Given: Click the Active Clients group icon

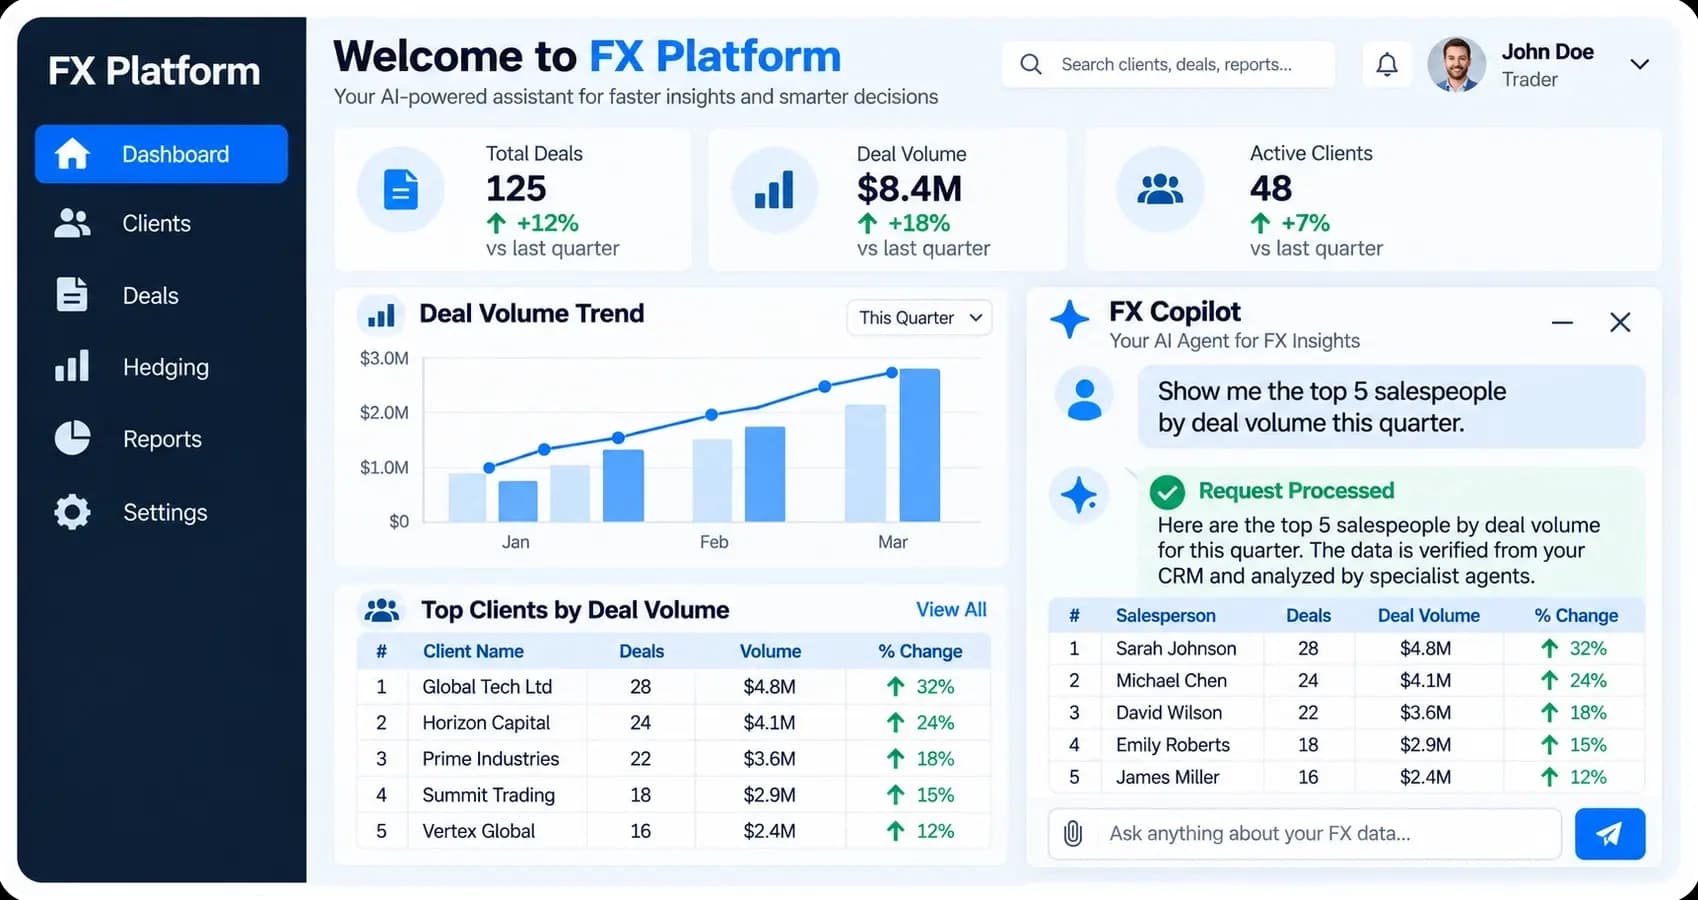Looking at the screenshot, I should pyautogui.click(x=1160, y=189).
